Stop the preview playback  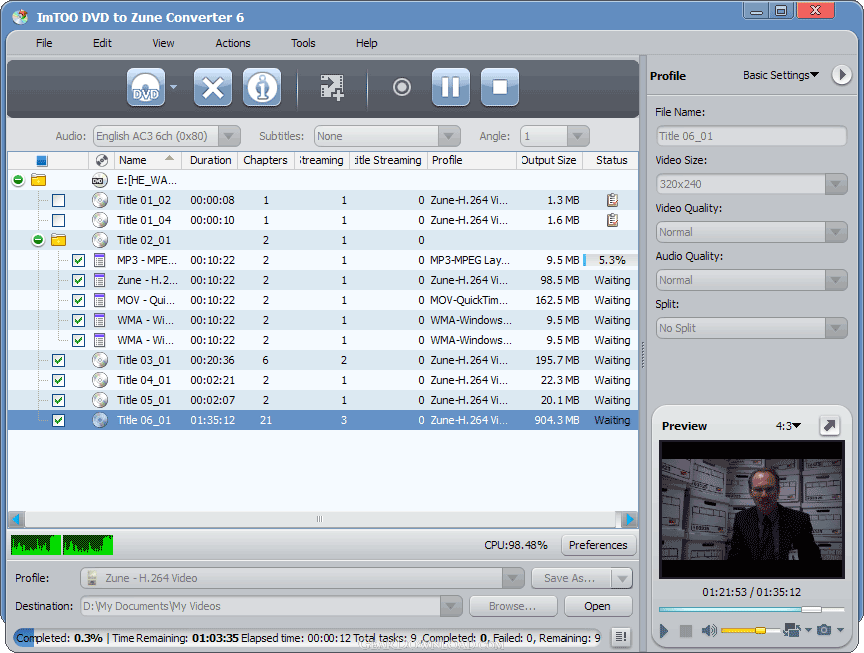pyautogui.click(x=685, y=630)
